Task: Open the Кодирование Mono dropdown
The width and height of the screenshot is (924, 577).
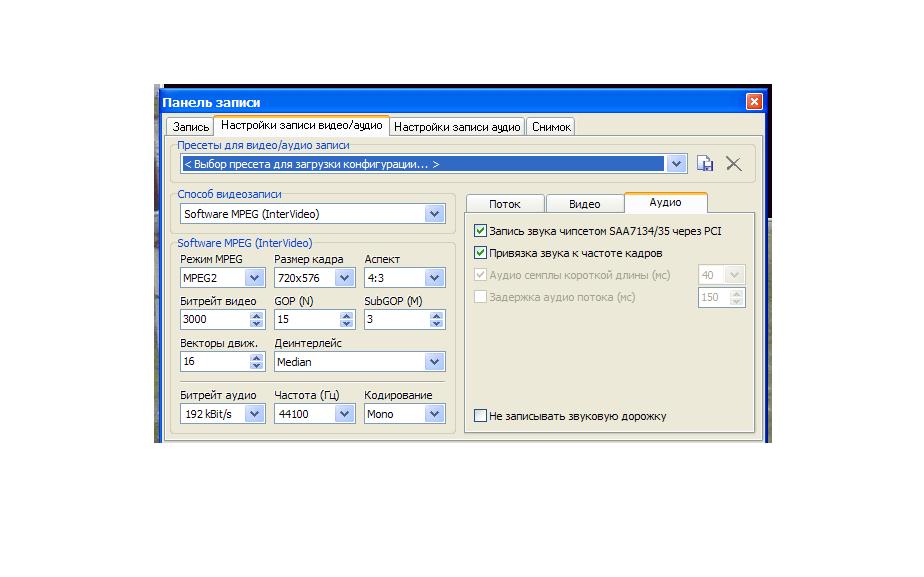Action: (434, 414)
